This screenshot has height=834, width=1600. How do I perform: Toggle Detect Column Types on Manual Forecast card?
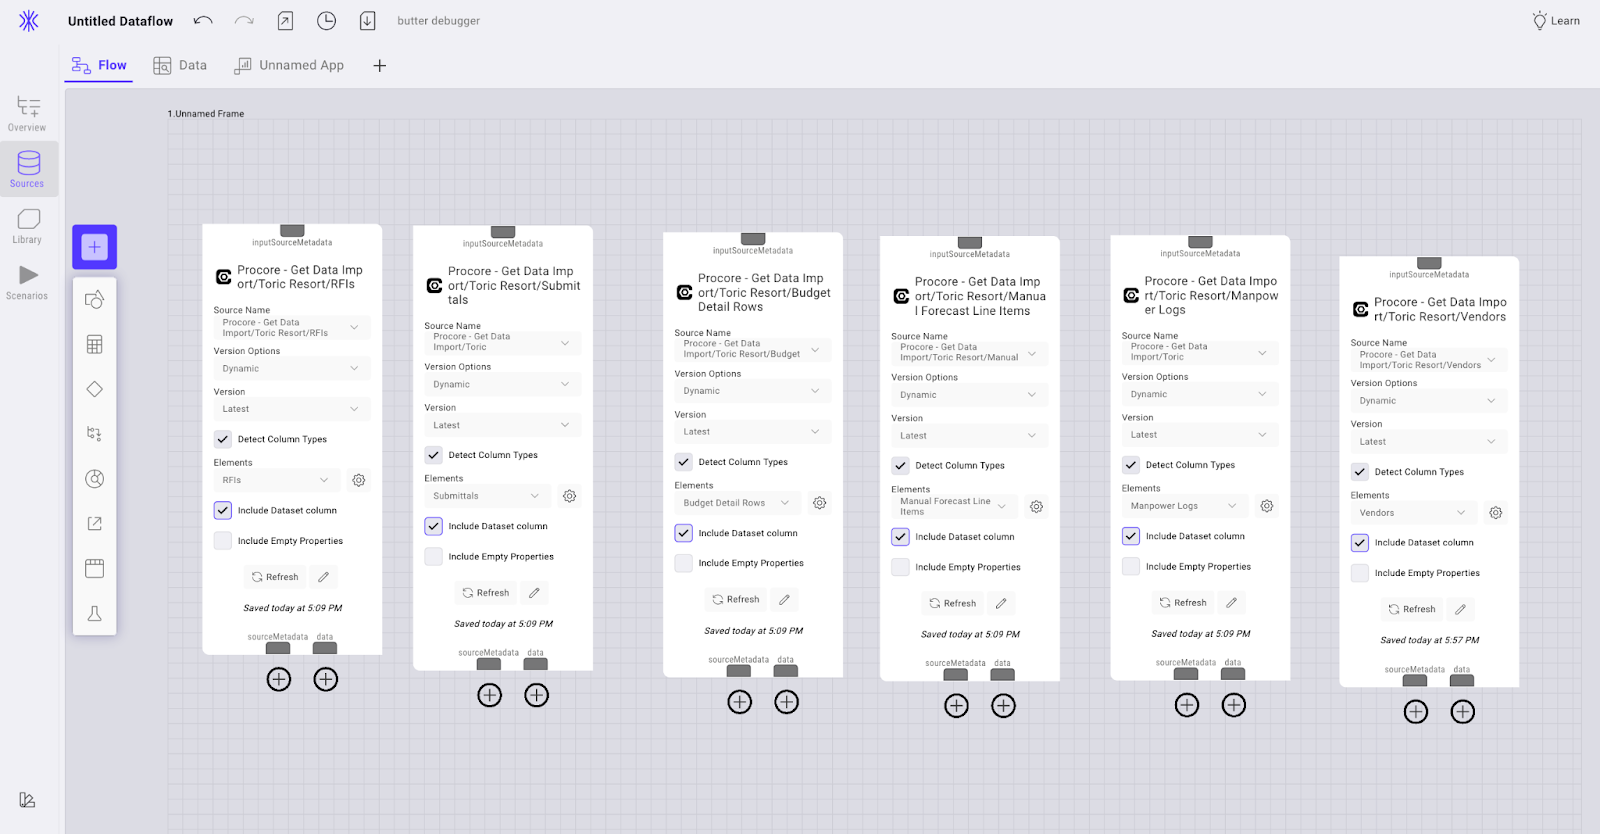[901, 466]
